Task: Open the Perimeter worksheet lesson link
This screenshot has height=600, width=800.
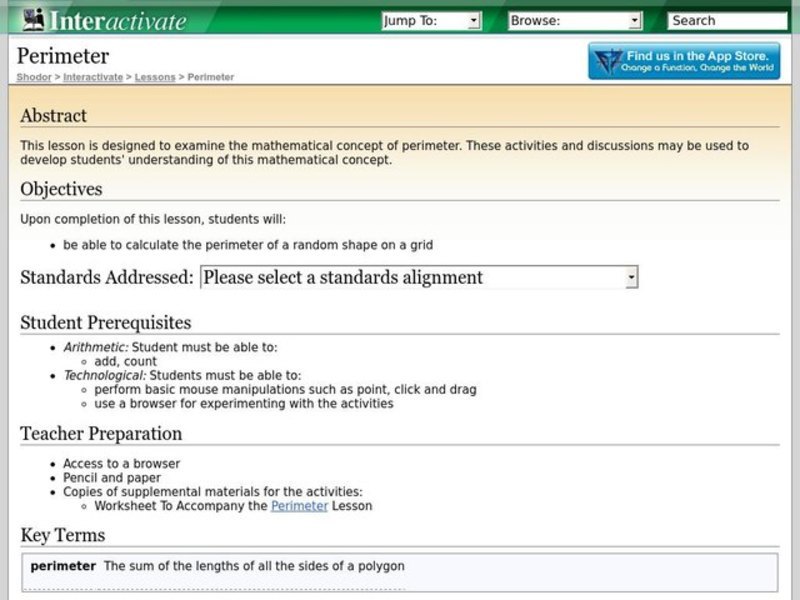Action: coord(299,506)
